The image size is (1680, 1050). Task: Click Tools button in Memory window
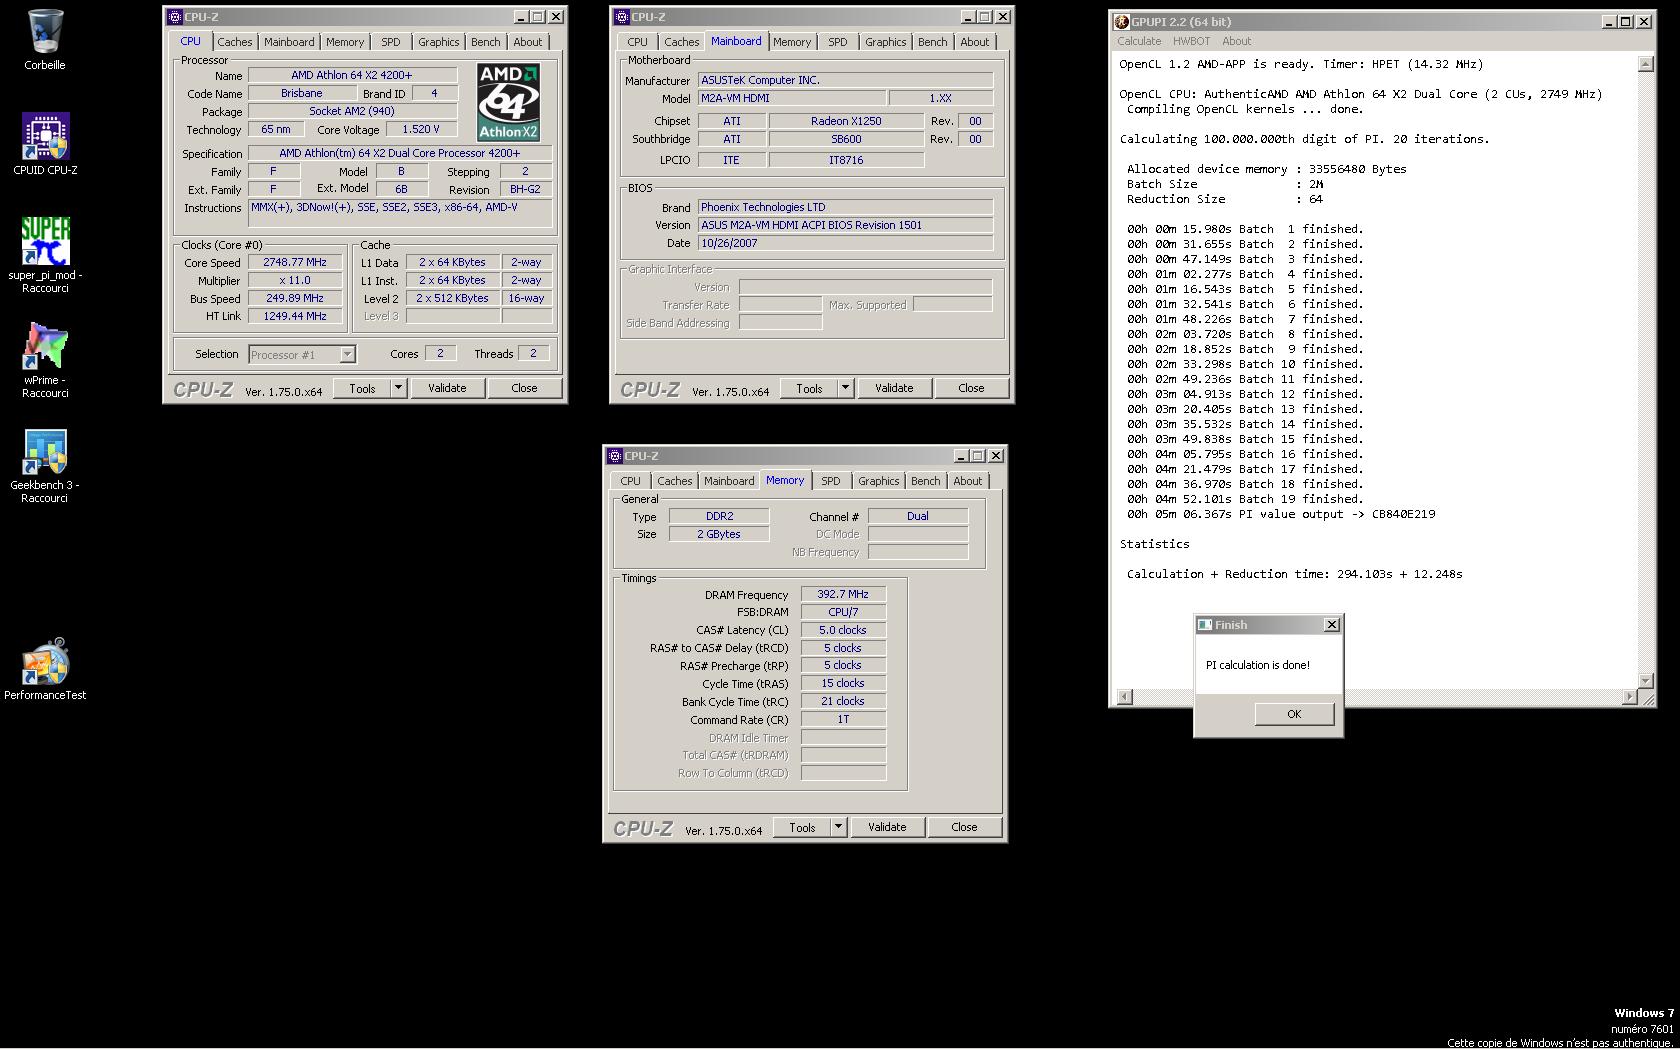(x=802, y=827)
